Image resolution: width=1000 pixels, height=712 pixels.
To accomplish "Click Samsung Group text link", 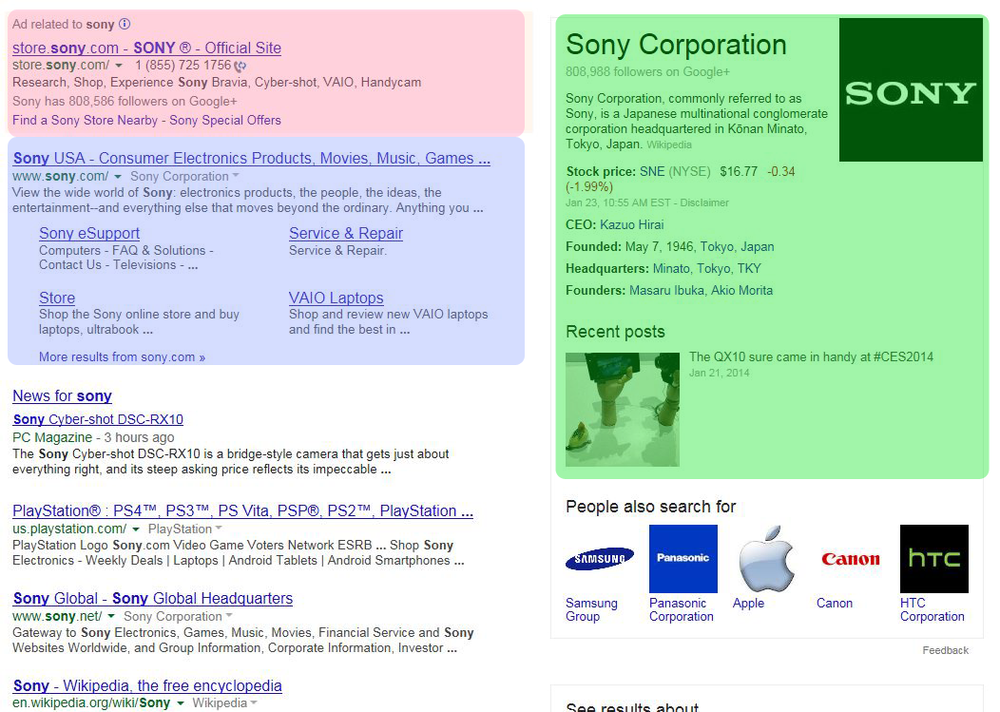I will 591,610.
